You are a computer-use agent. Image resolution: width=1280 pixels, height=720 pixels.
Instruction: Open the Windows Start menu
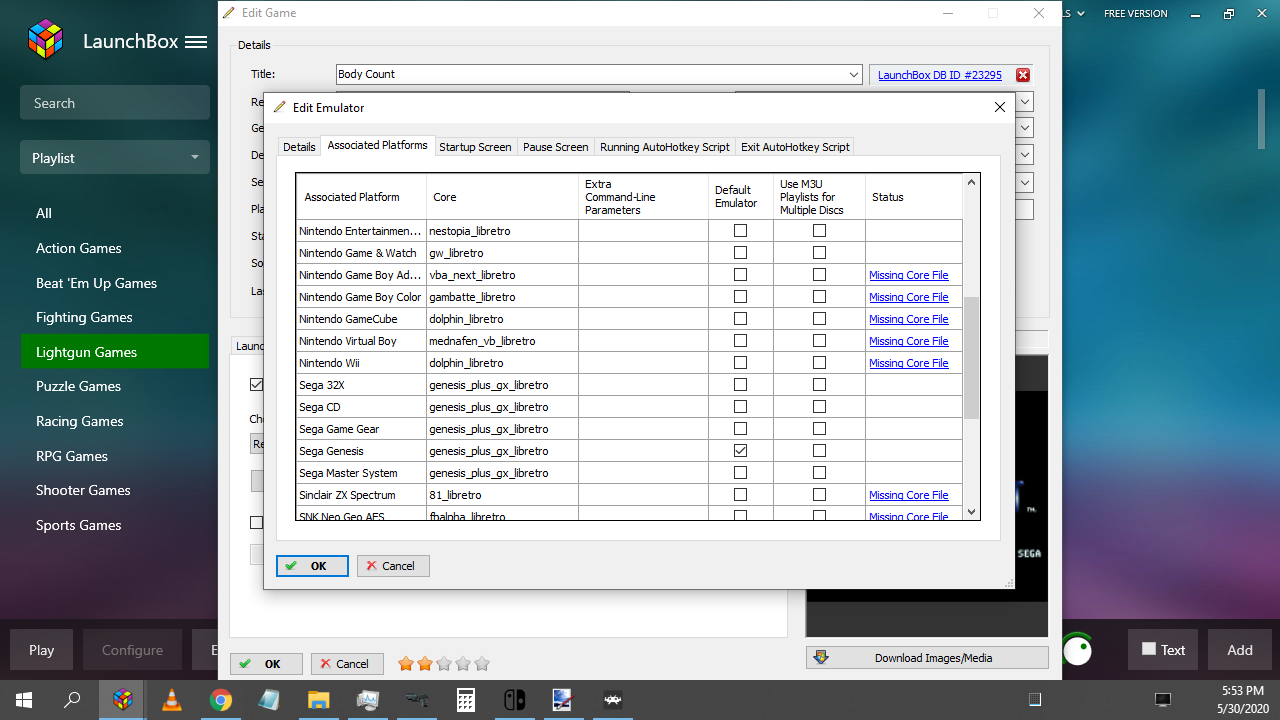pos(24,700)
